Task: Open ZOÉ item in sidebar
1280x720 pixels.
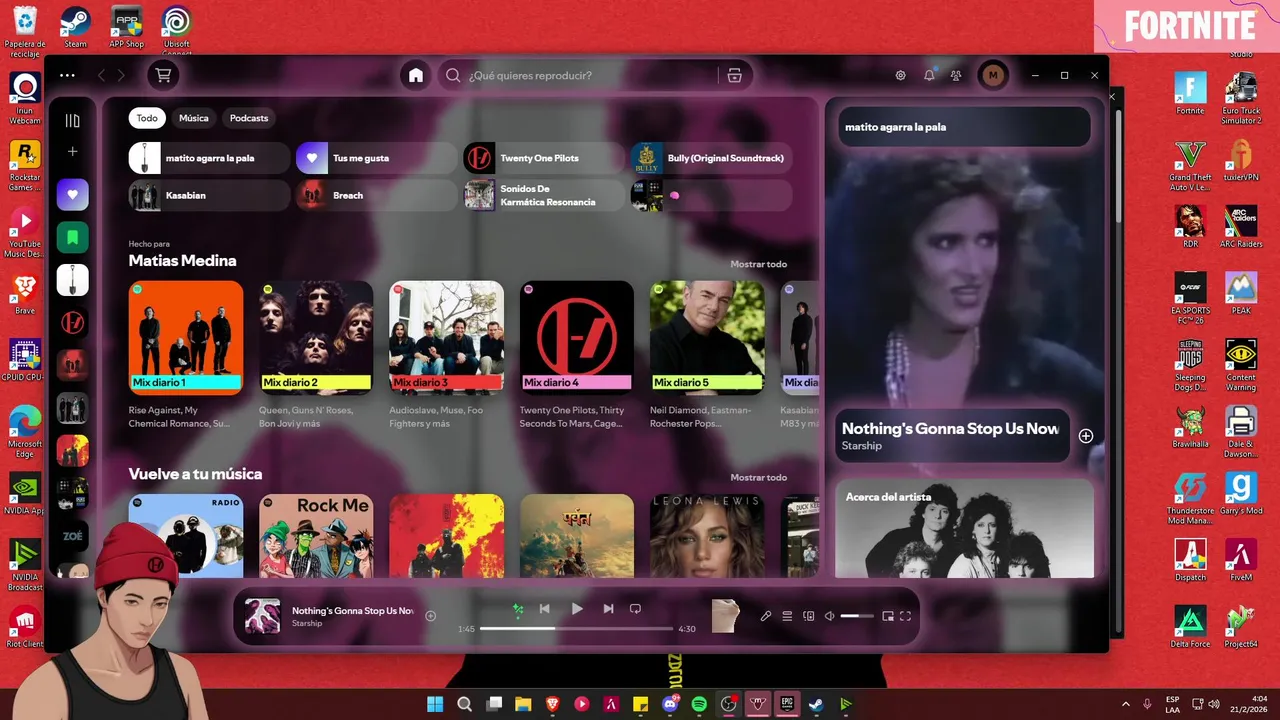Action: pyautogui.click(x=72, y=537)
